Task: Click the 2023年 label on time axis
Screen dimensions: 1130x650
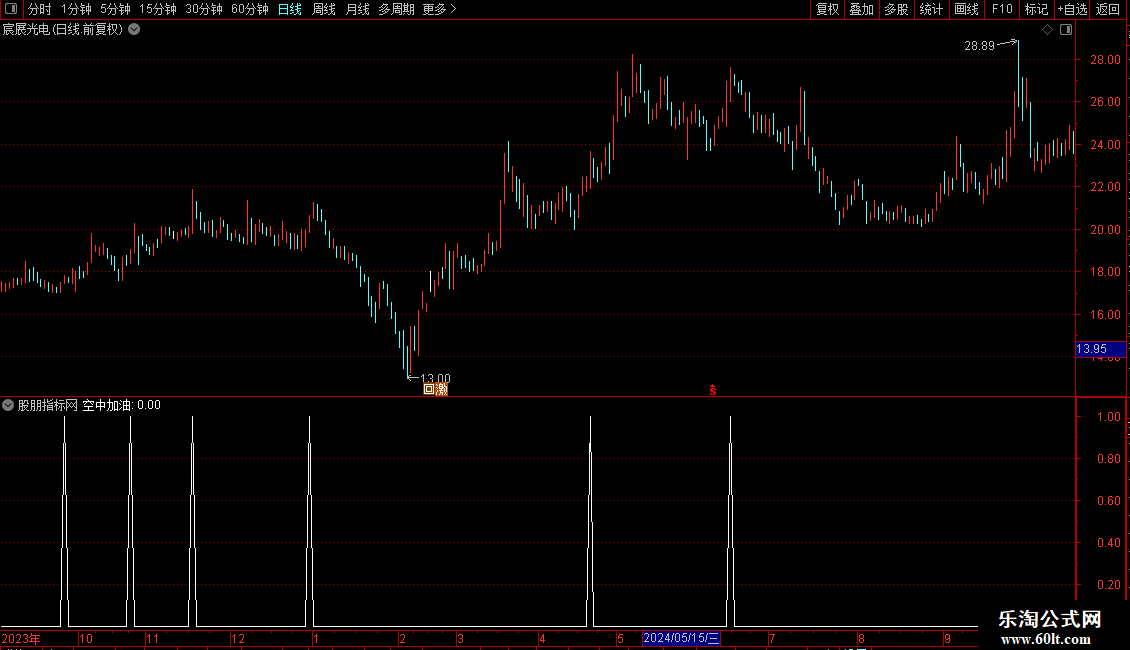Action: (x=21, y=638)
